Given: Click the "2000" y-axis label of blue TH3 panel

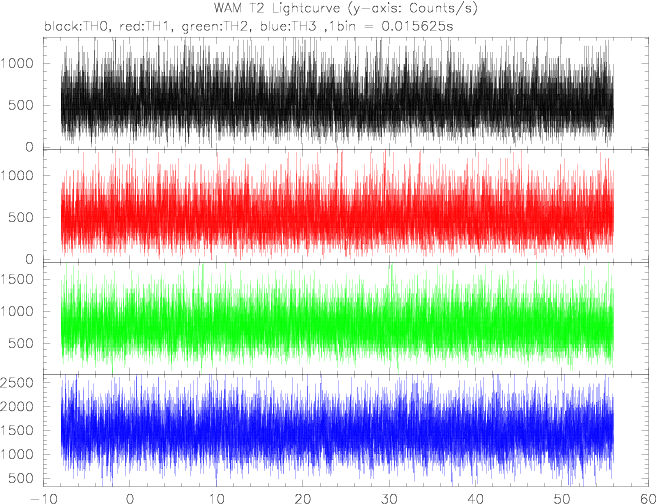Looking at the screenshot, I should tap(17, 406).
